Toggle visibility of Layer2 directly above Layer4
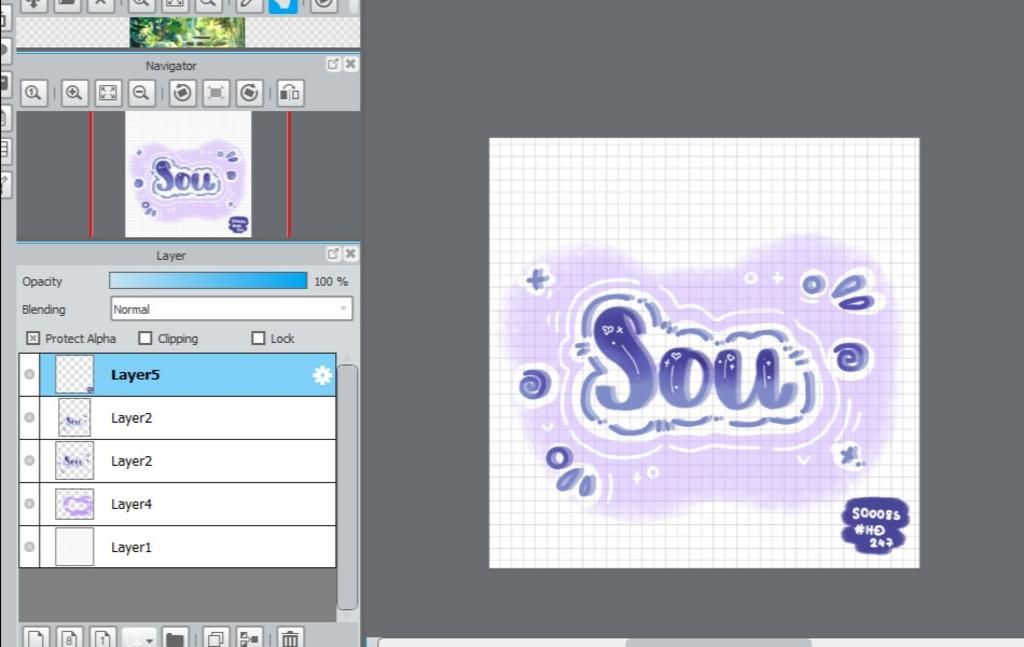Image resolution: width=1024 pixels, height=647 pixels. (29, 461)
